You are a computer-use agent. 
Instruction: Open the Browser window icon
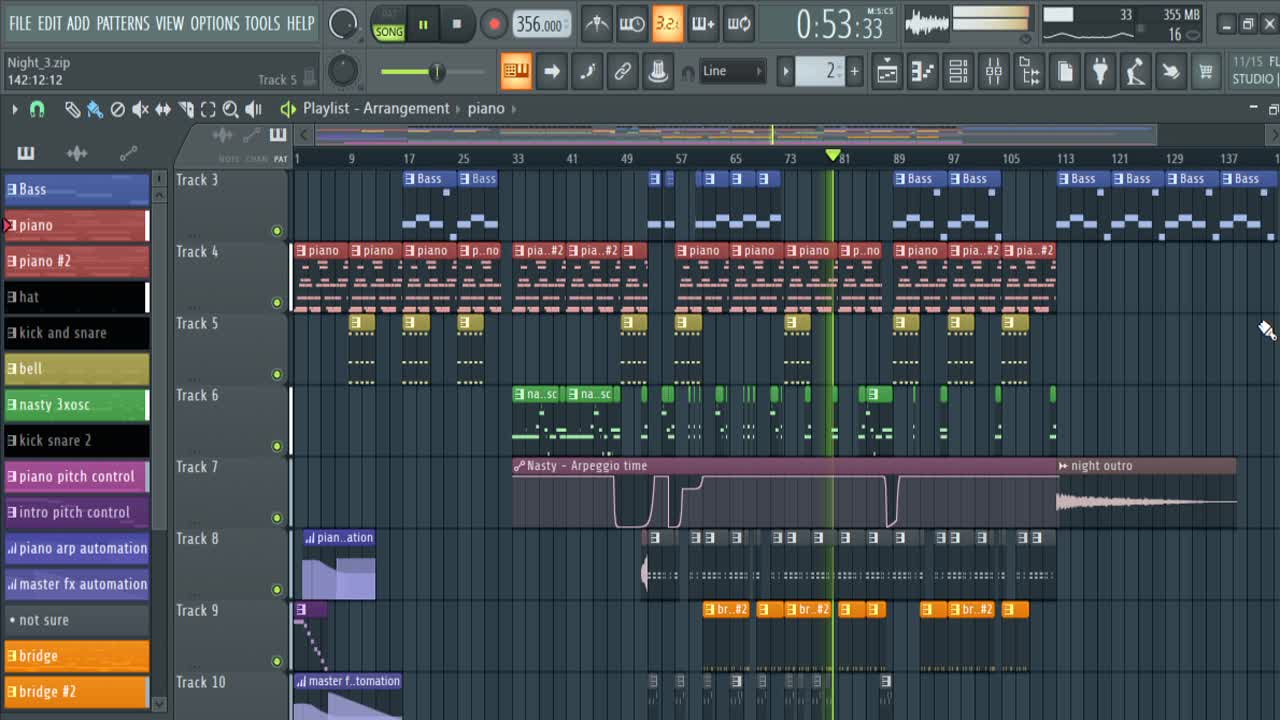pyautogui.click(x=1029, y=71)
